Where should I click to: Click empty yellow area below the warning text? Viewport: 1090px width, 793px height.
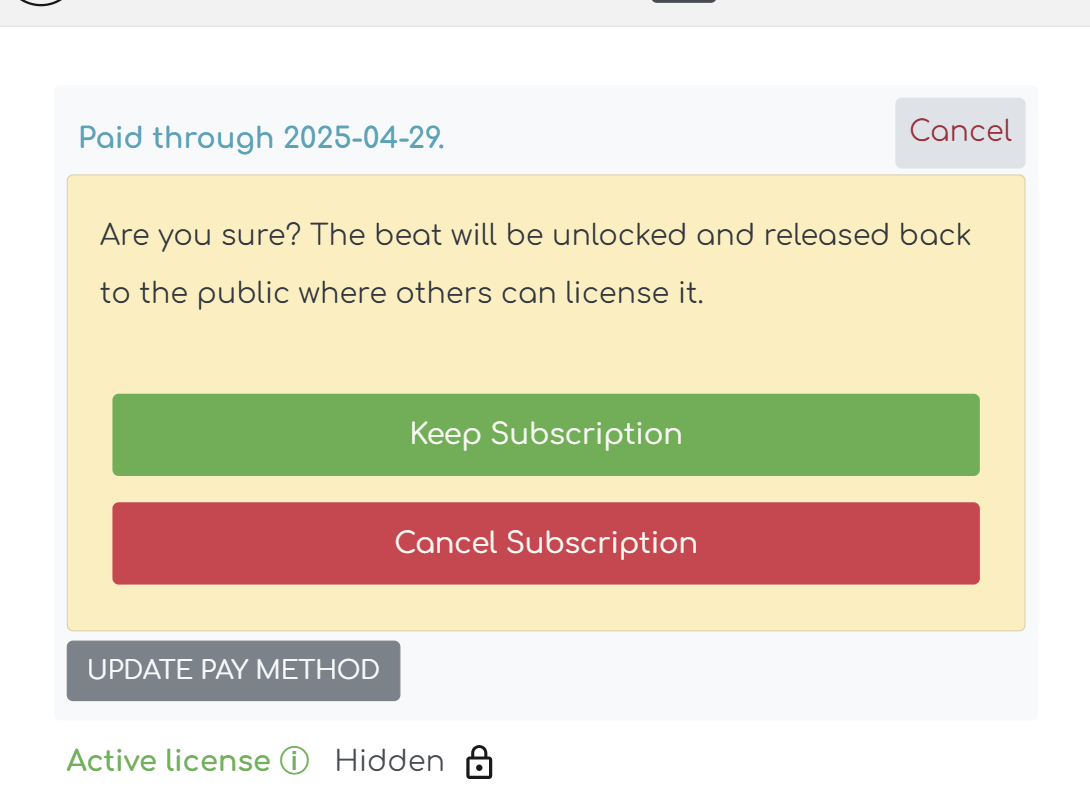tap(546, 352)
